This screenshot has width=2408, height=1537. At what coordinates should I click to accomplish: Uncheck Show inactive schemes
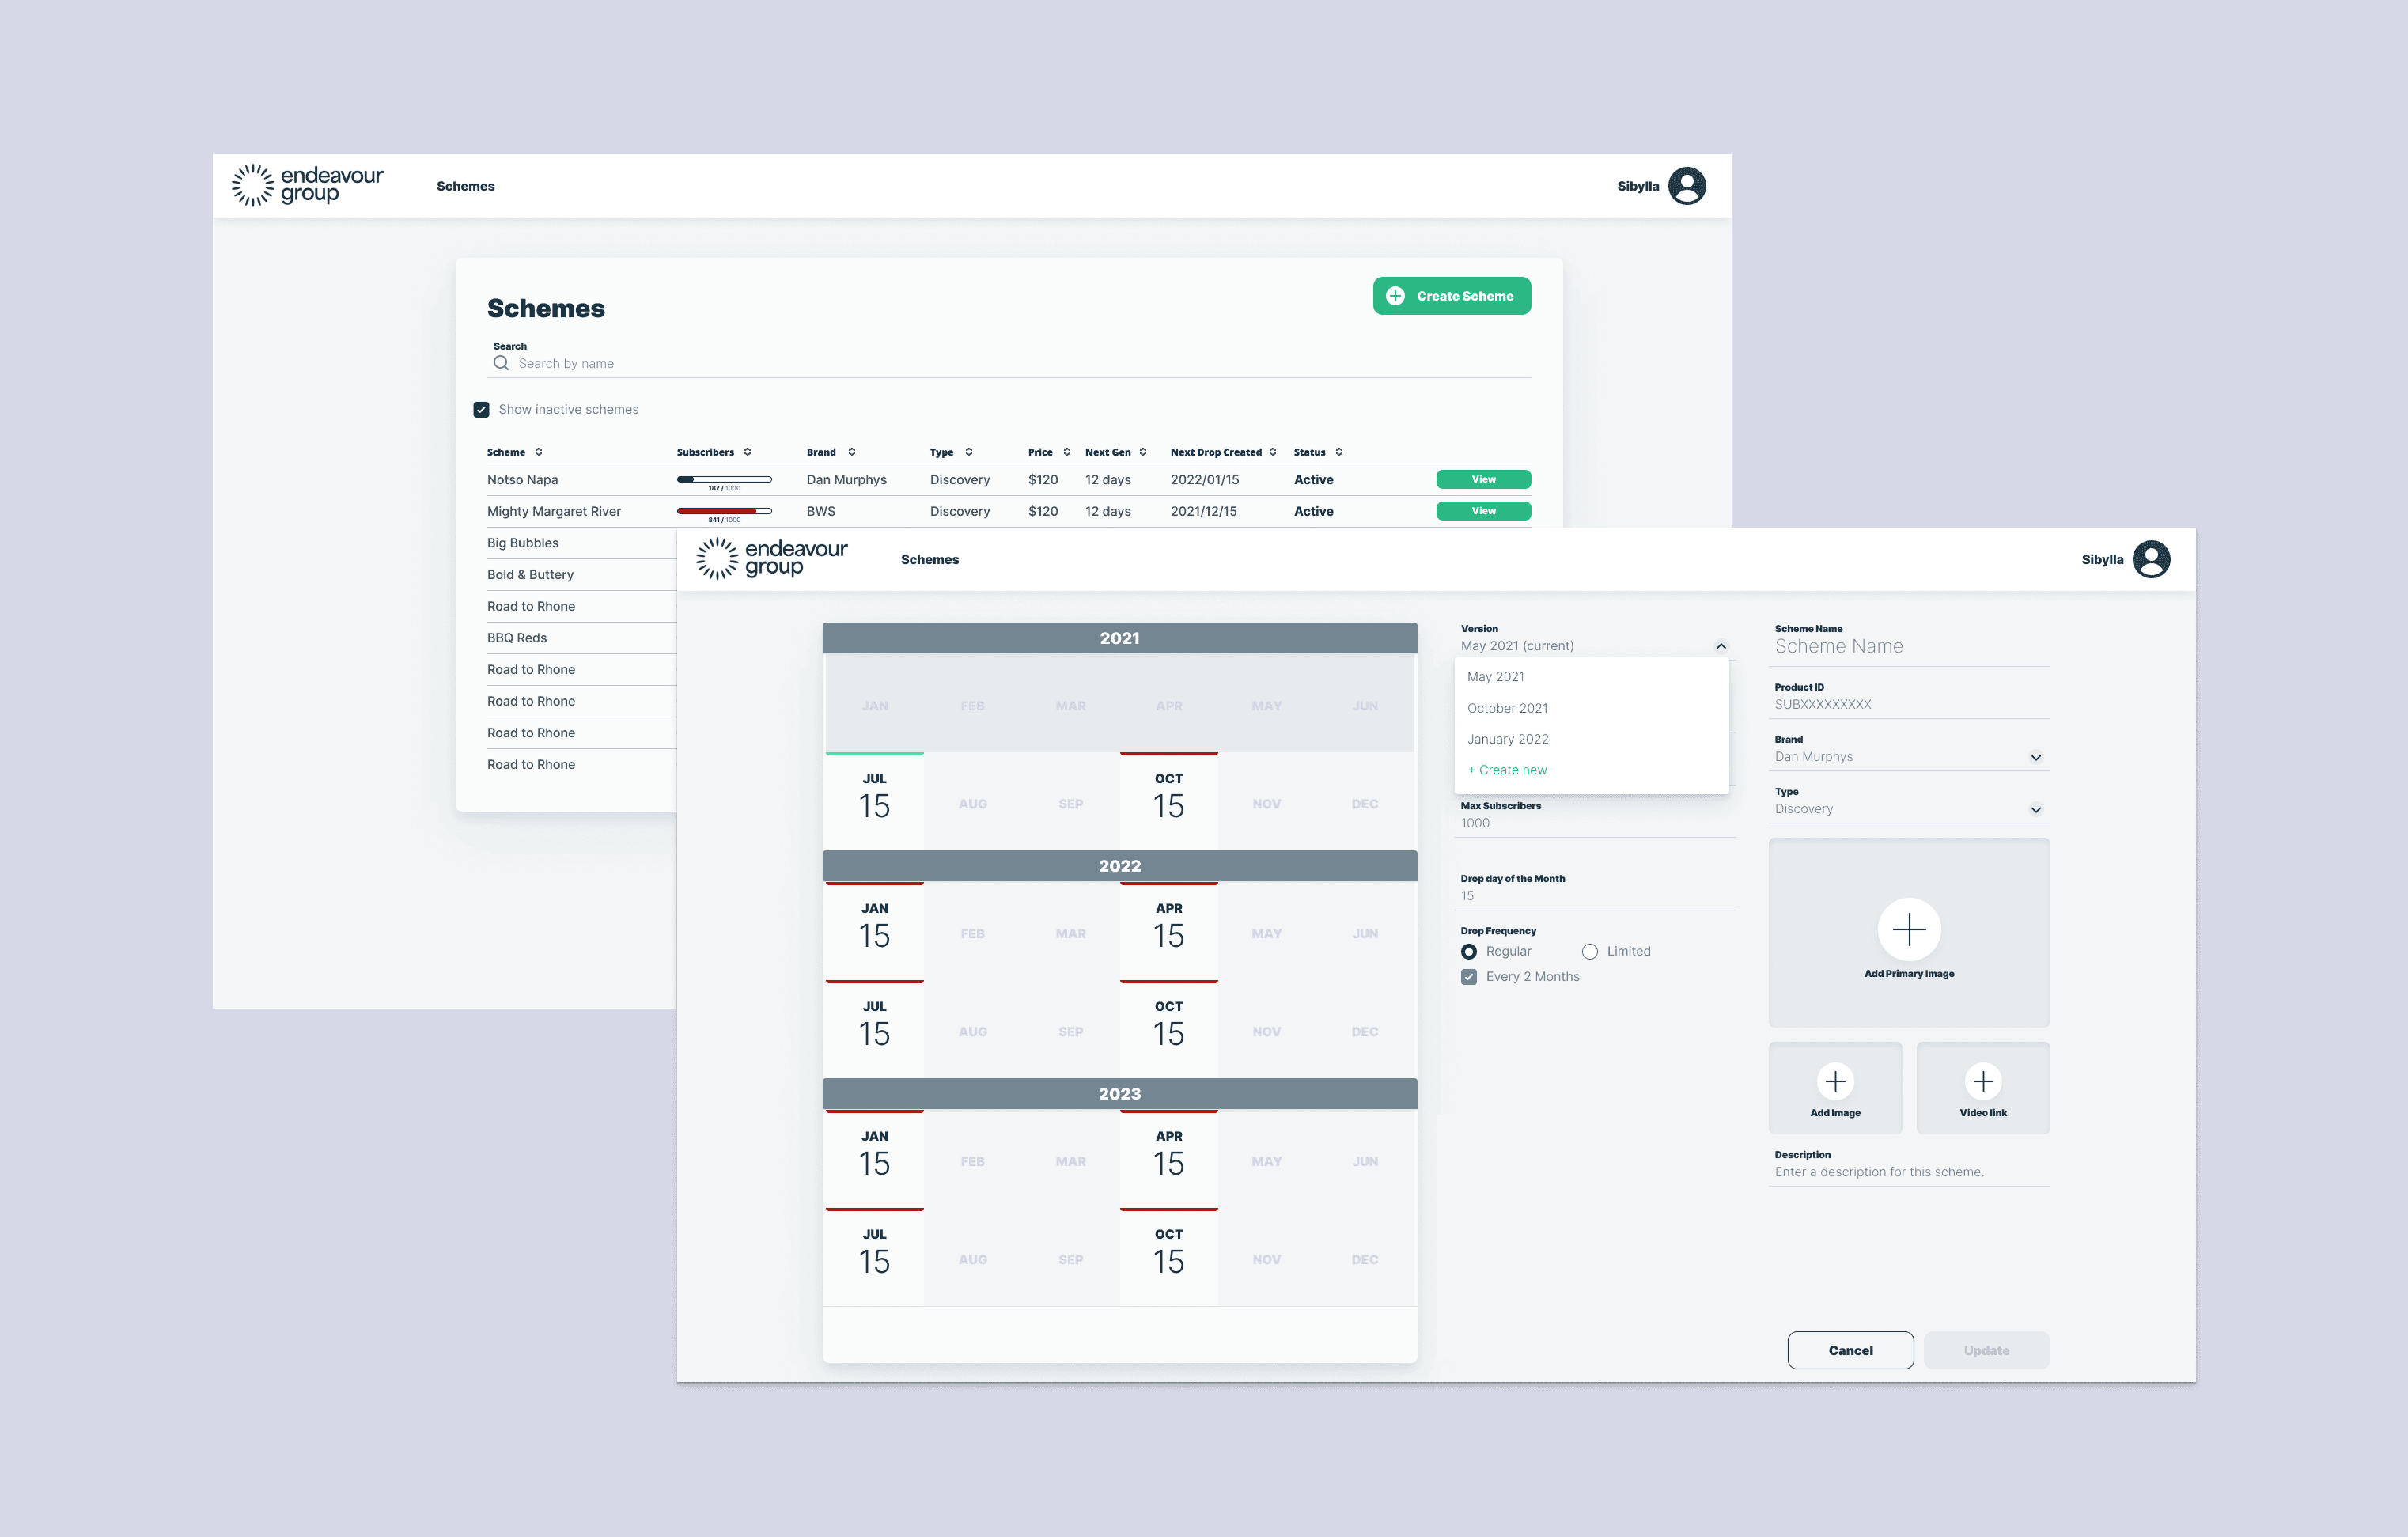click(481, 409)
